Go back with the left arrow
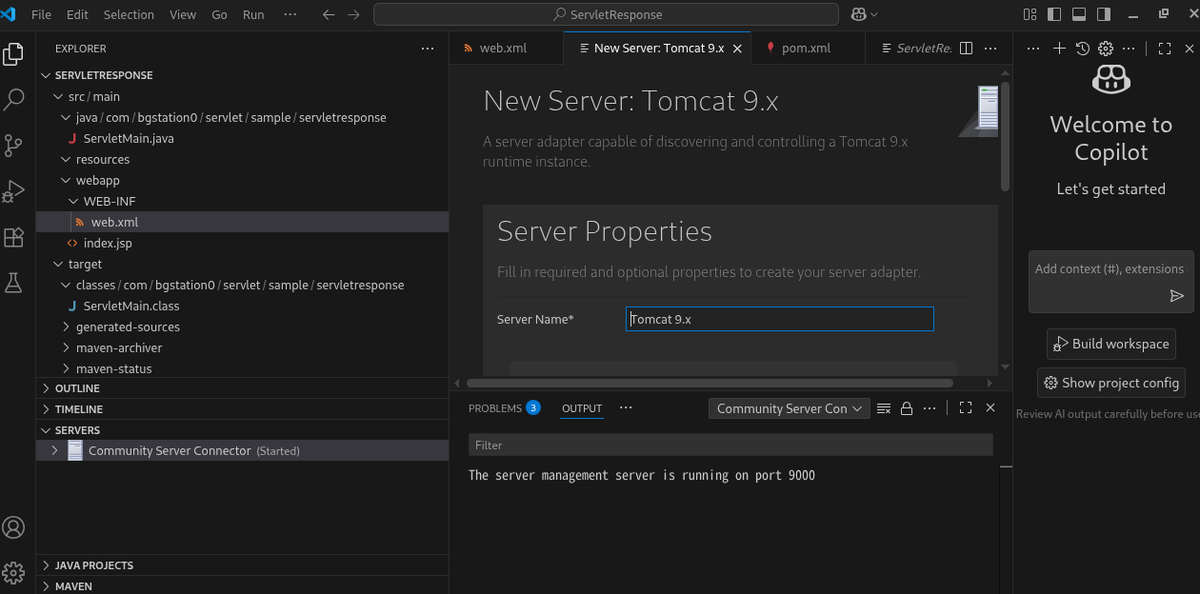 pyautogui.click(x=329, y=15)
